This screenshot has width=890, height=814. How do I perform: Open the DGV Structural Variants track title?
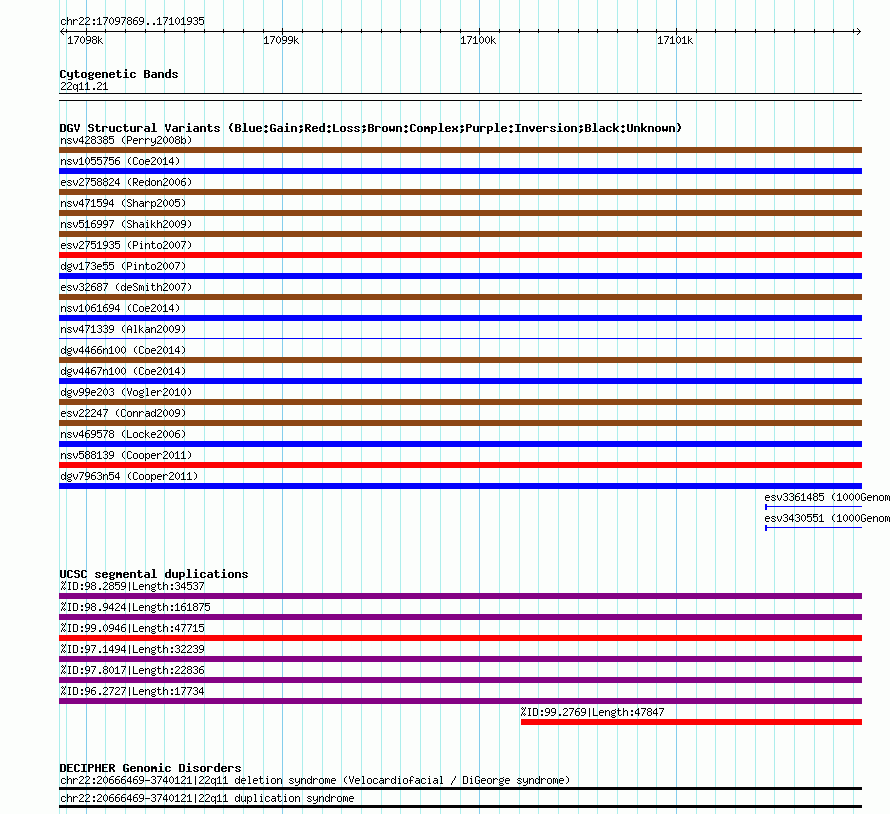tap(370, 128)
